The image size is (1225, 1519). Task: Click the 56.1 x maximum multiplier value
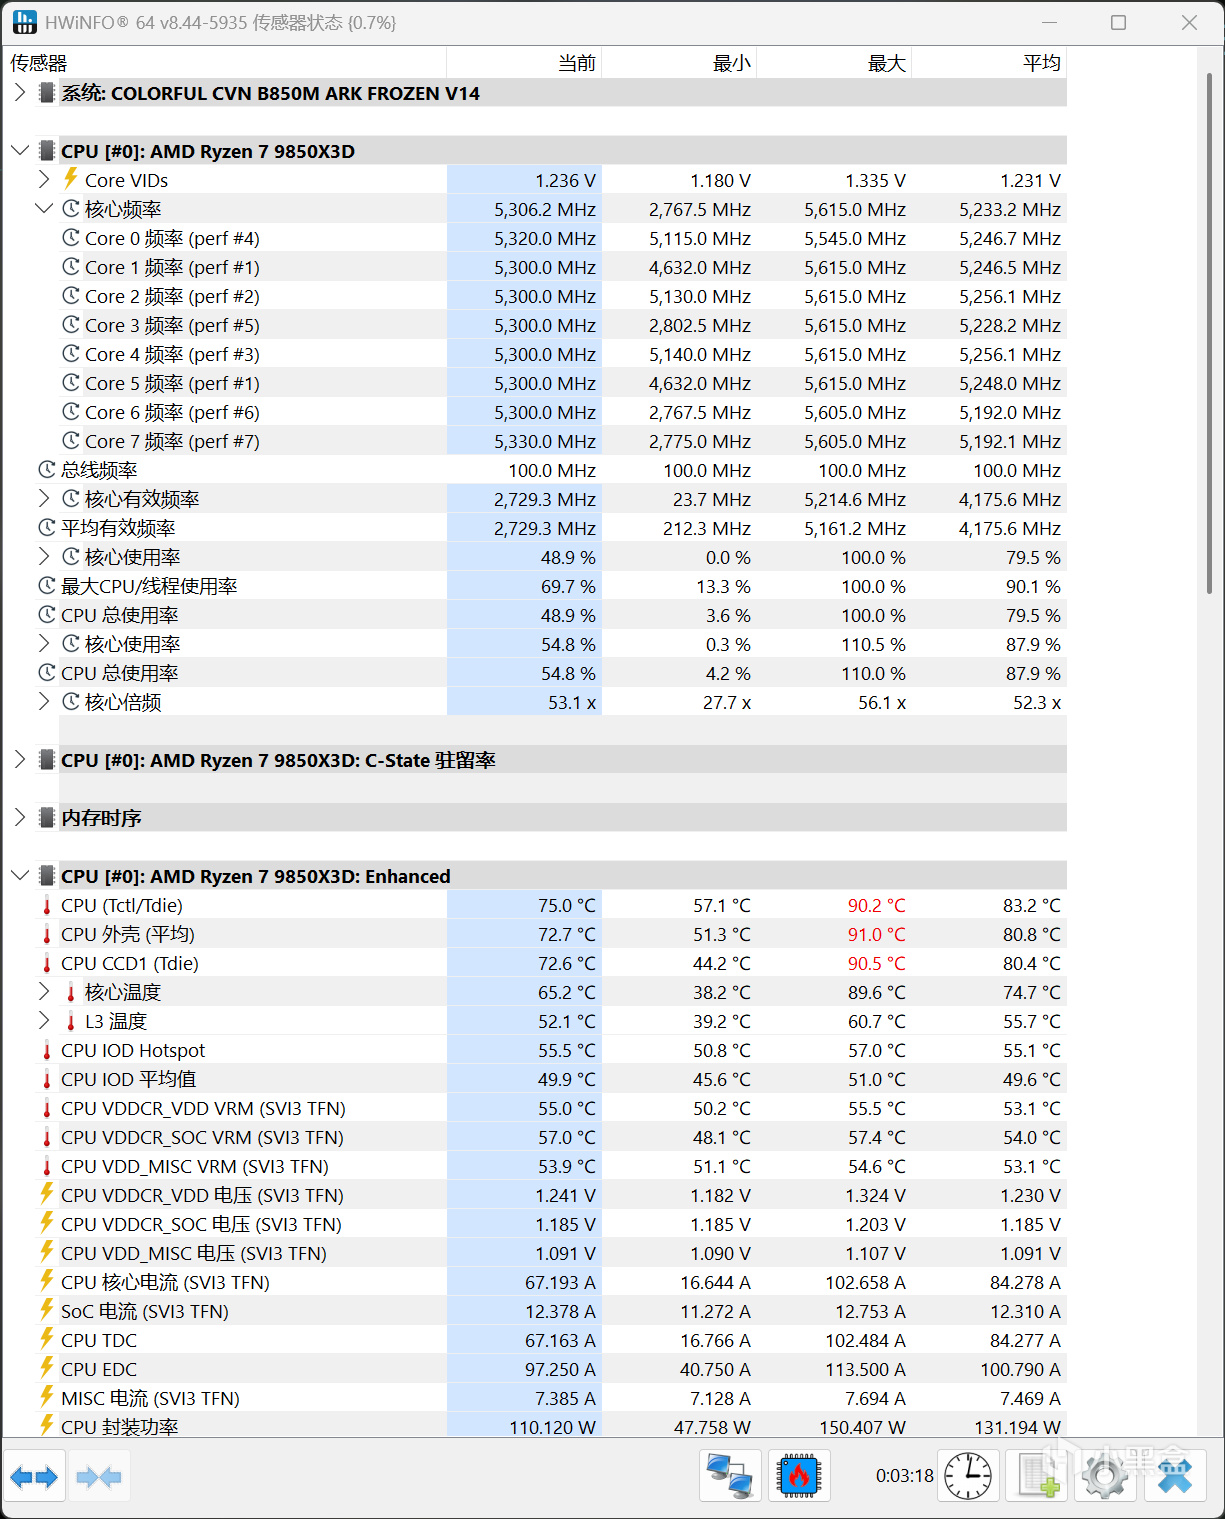882,702
